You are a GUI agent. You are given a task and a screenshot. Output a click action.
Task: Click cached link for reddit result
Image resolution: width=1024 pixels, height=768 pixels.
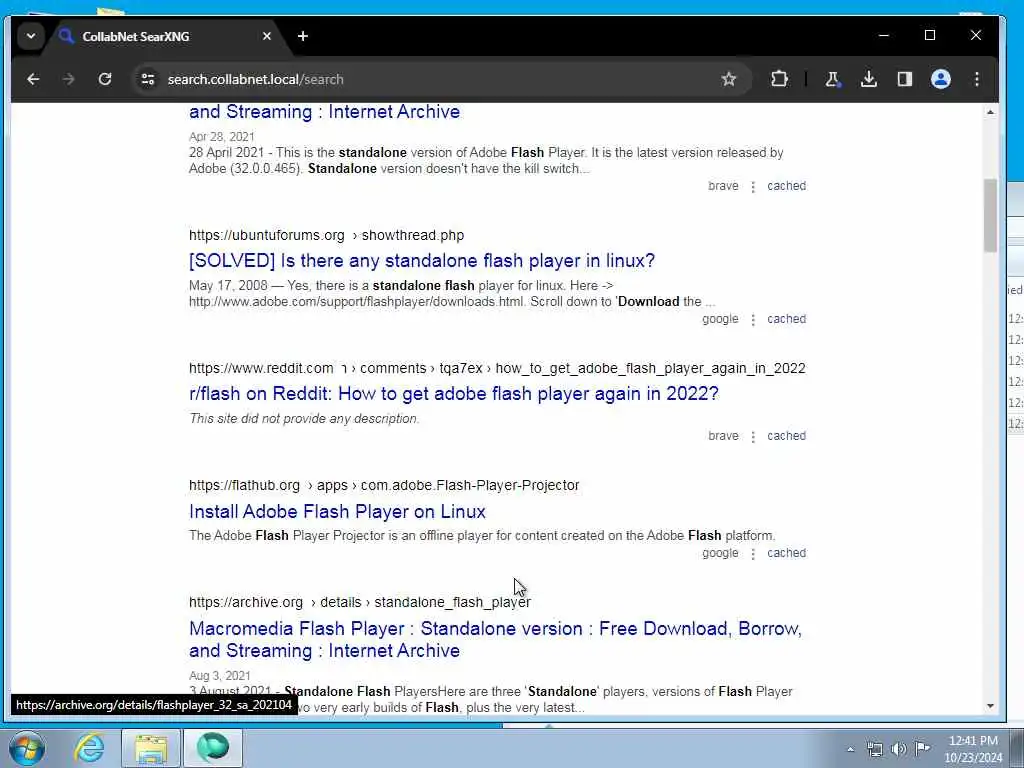coord(786,436)
